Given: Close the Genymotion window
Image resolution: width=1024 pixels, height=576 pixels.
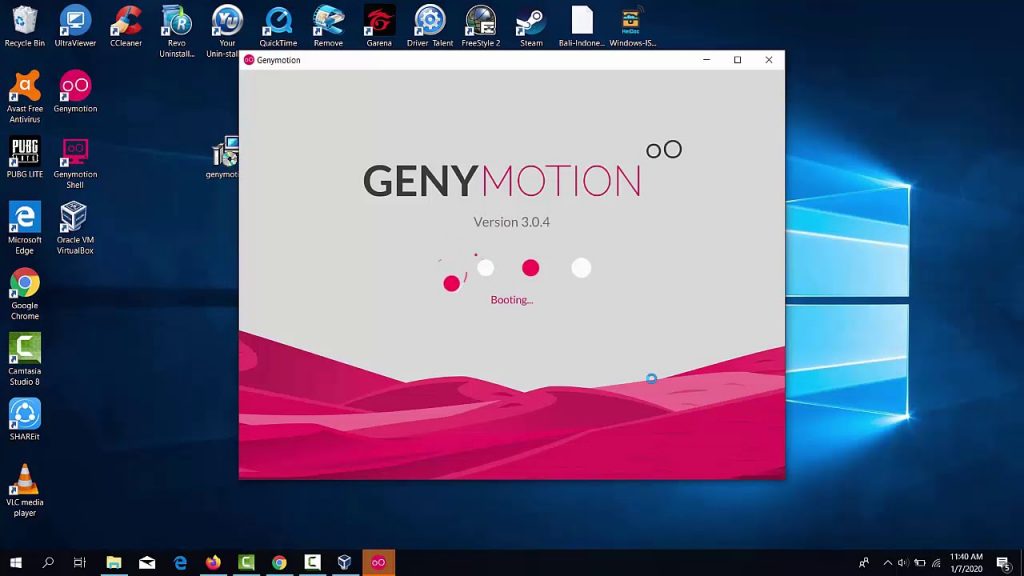Looking at the screenshot, I should [768, 60].
